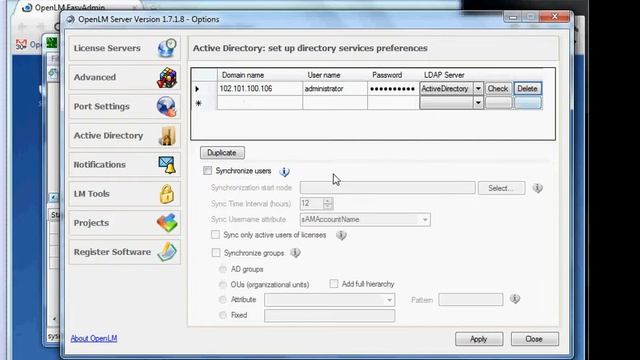Click the masked Password cell
640x360 pixels.
[393, 89]
